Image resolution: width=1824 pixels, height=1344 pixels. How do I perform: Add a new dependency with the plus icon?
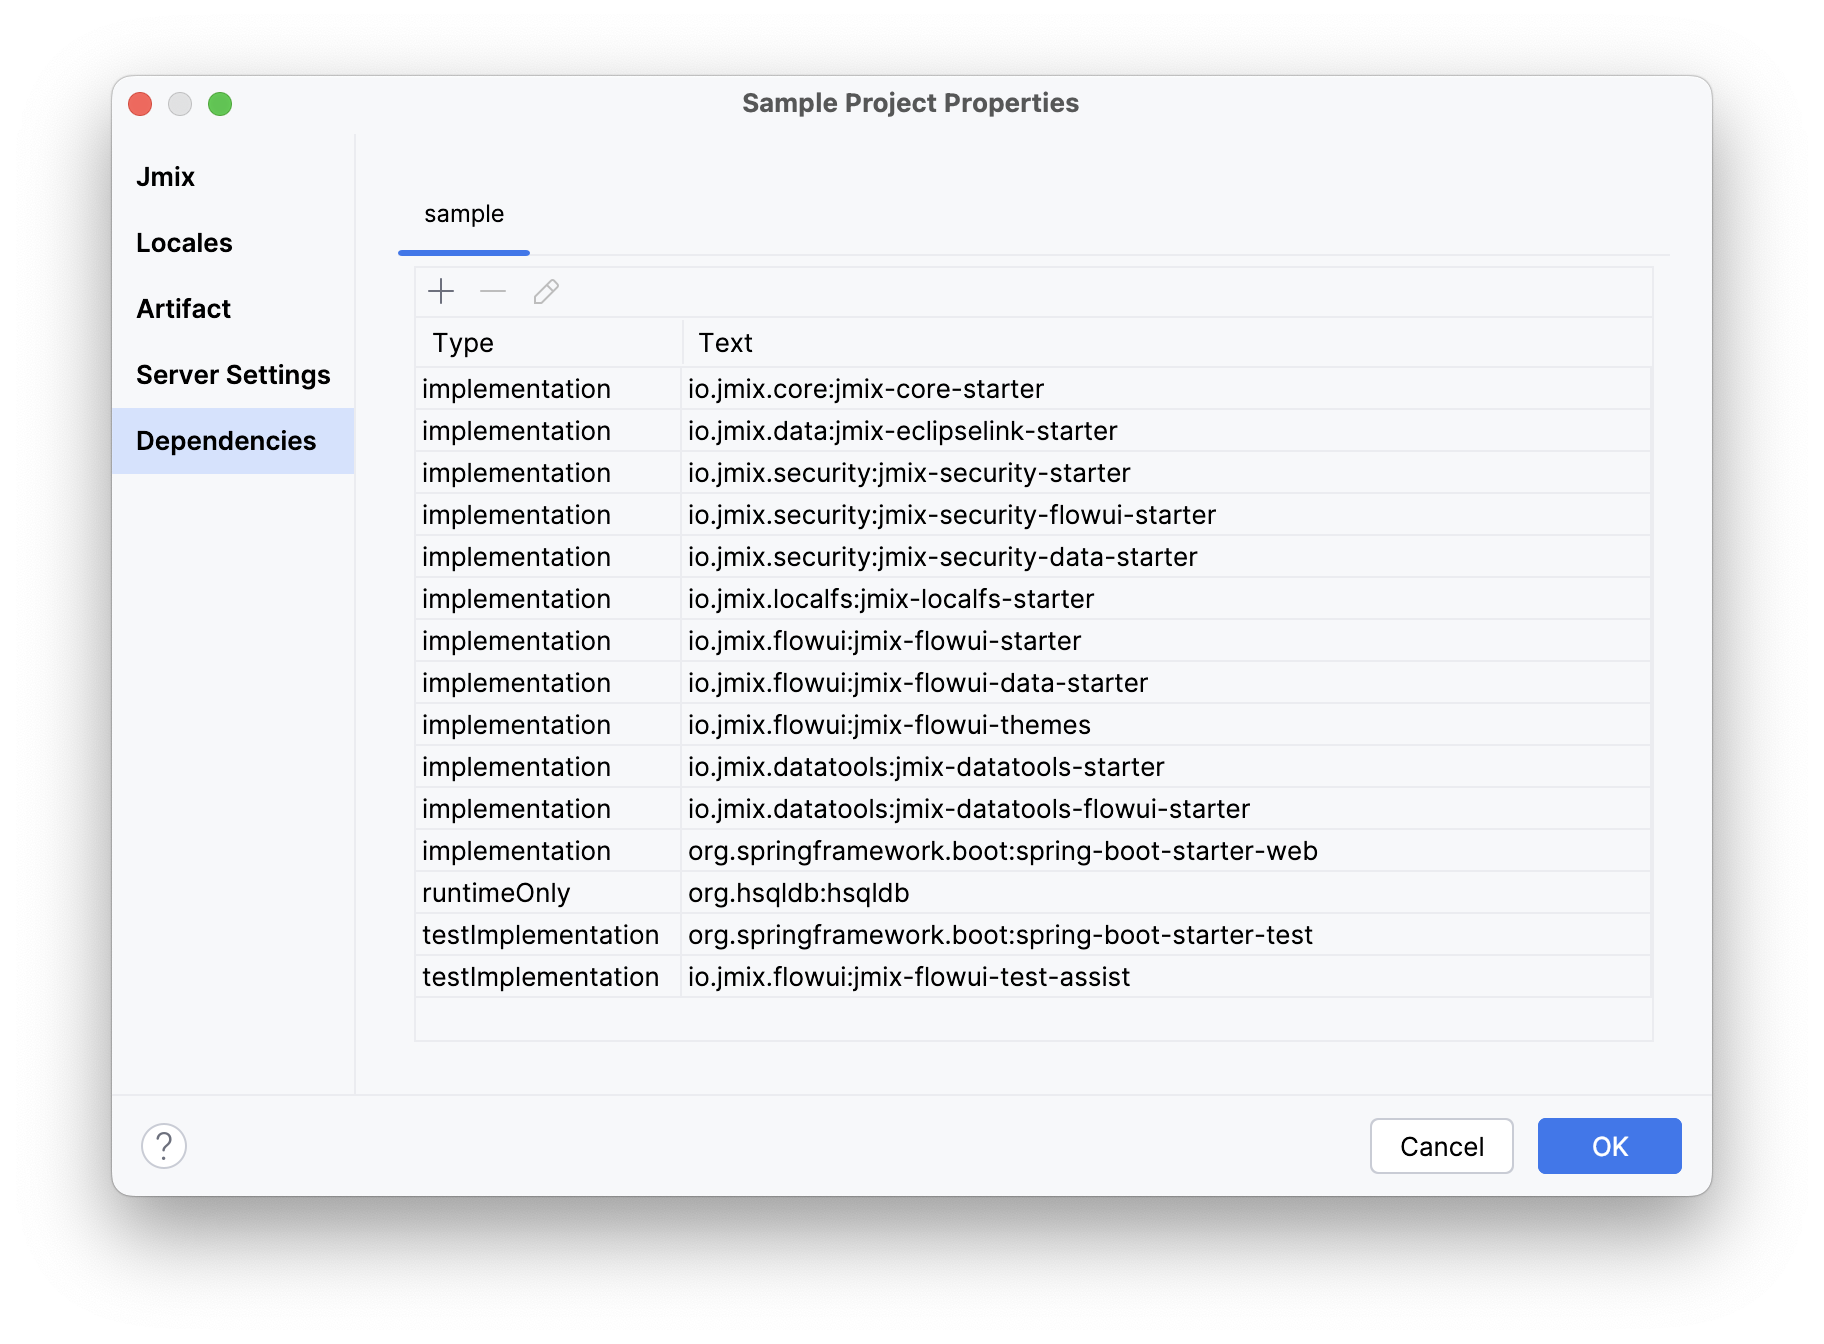[441, 292]
